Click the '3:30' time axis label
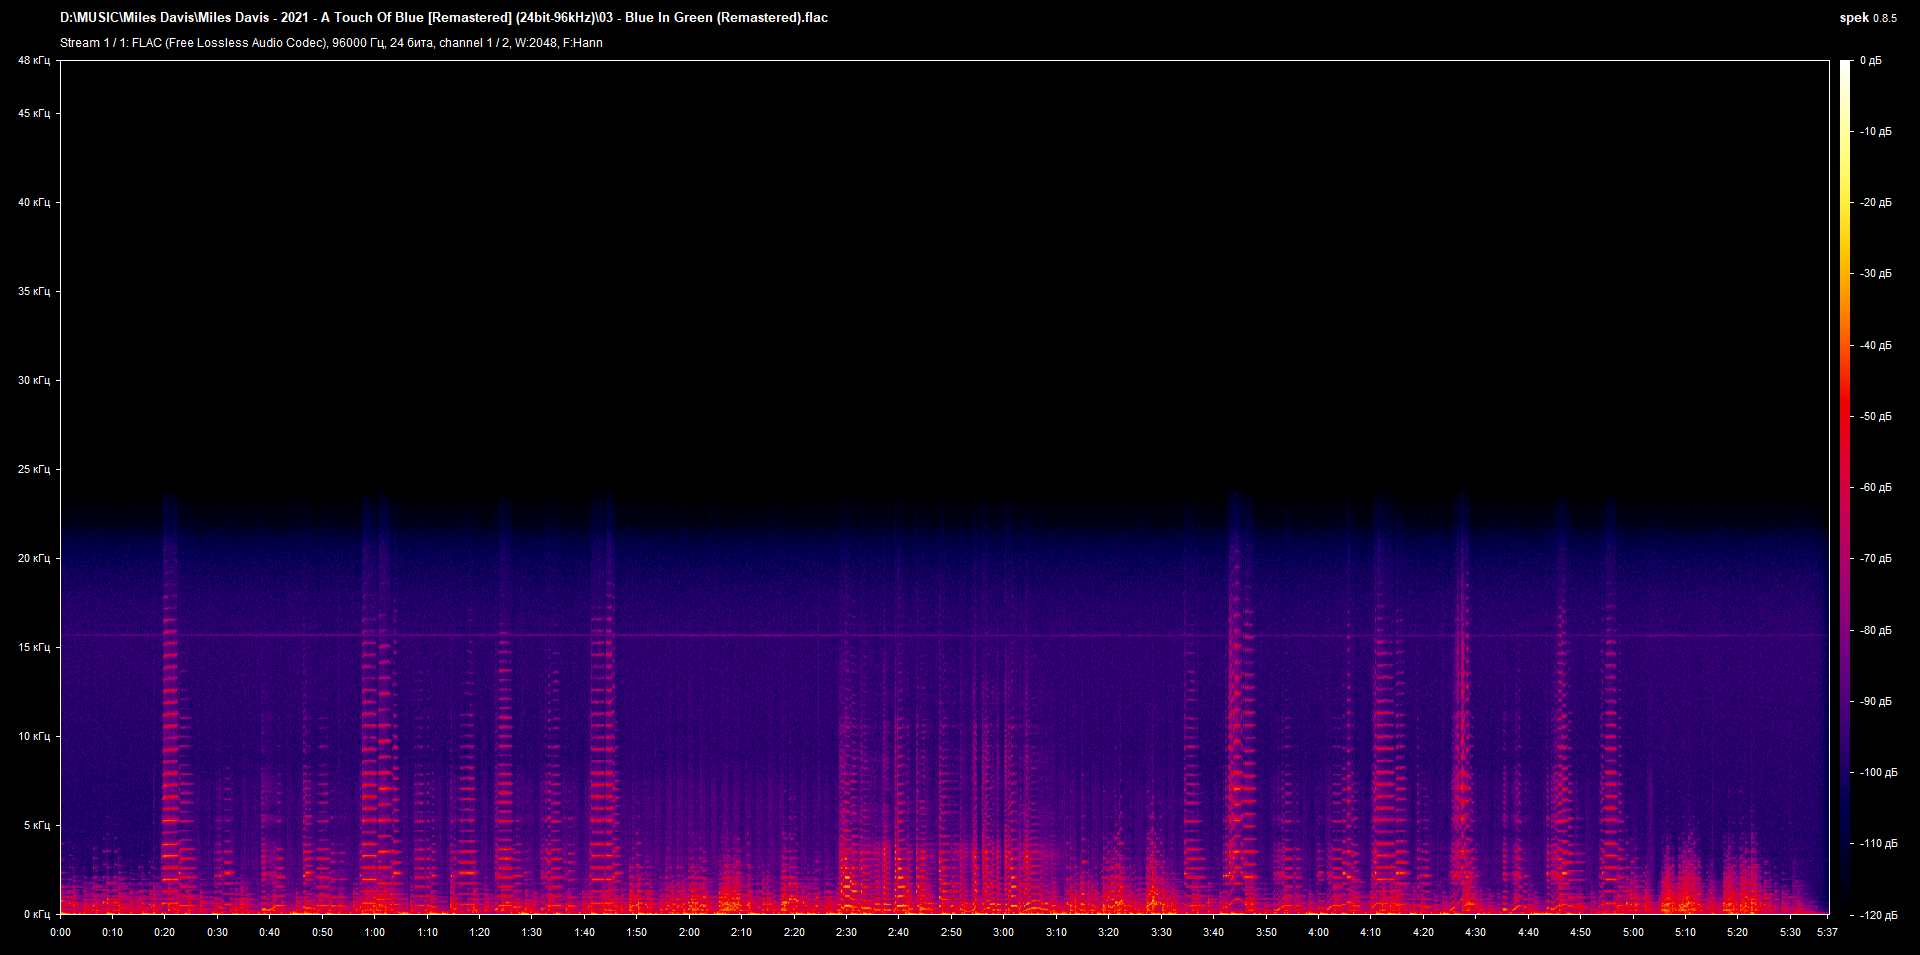 (x=1161, y=933)
